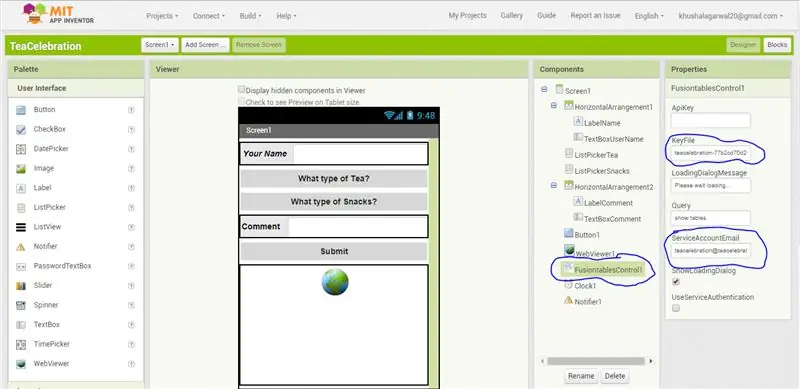Select the Label palette icon
This screenshot has width=800, height=389.
[21, 188]
